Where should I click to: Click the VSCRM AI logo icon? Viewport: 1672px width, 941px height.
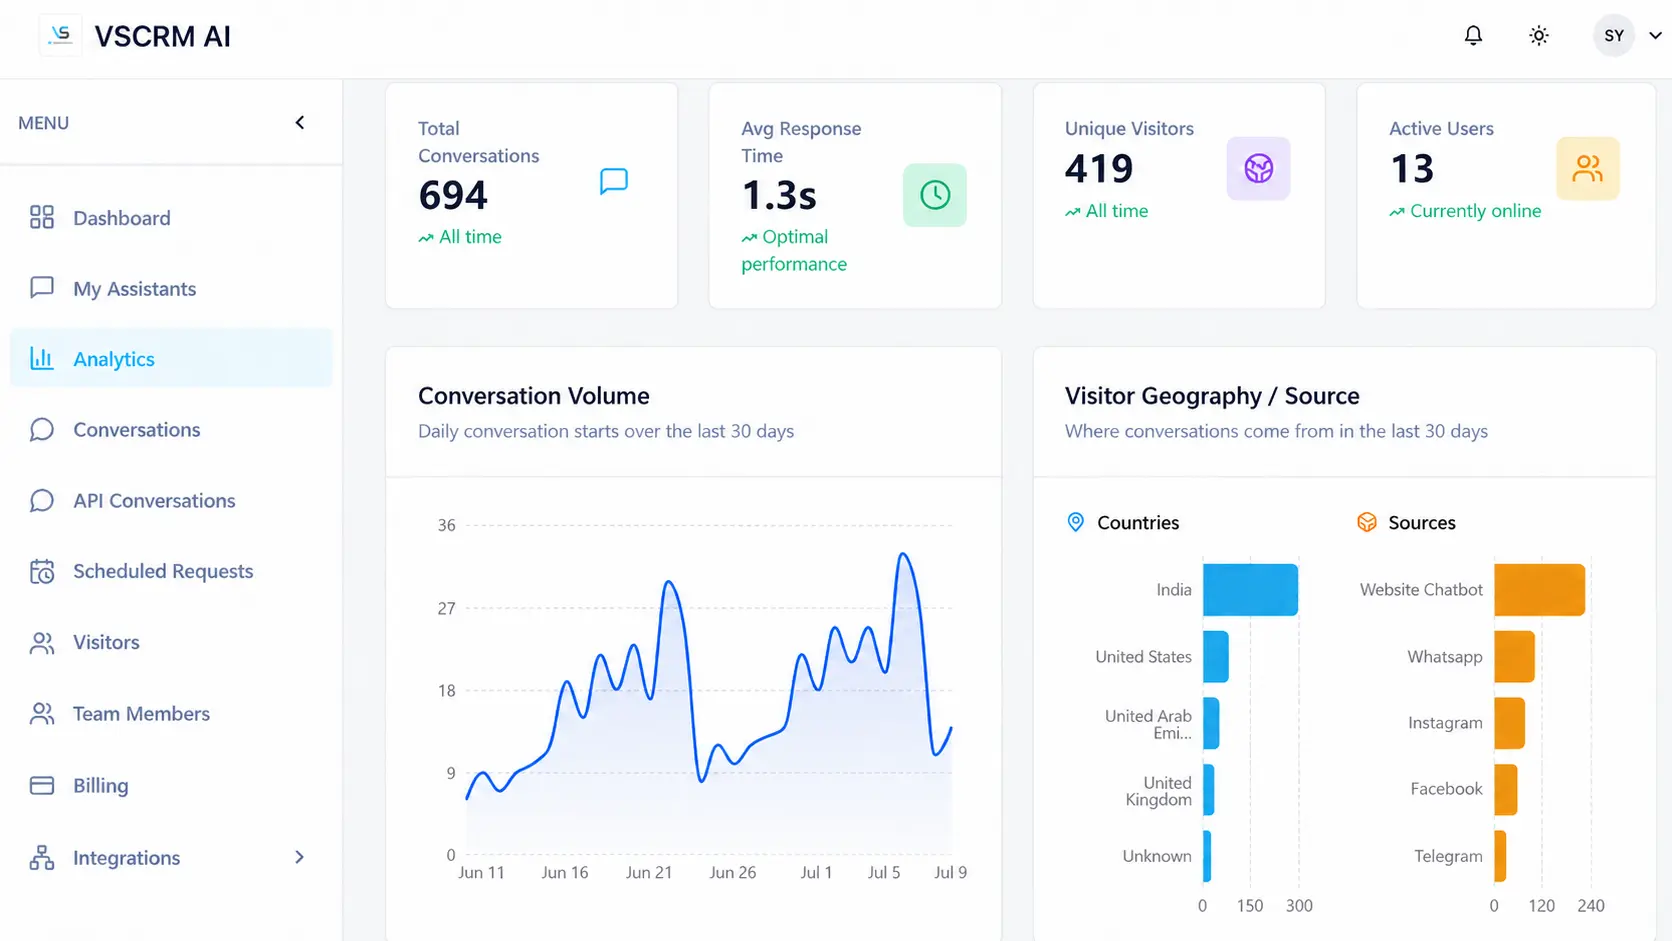(60, 36)
